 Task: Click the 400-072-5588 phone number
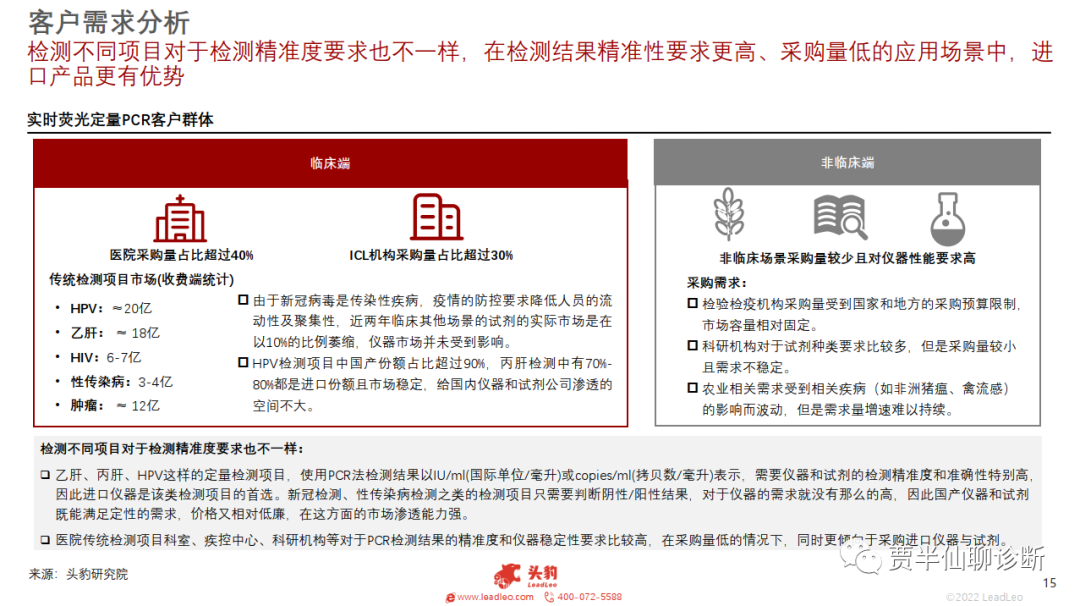click(x=589, y=597)
